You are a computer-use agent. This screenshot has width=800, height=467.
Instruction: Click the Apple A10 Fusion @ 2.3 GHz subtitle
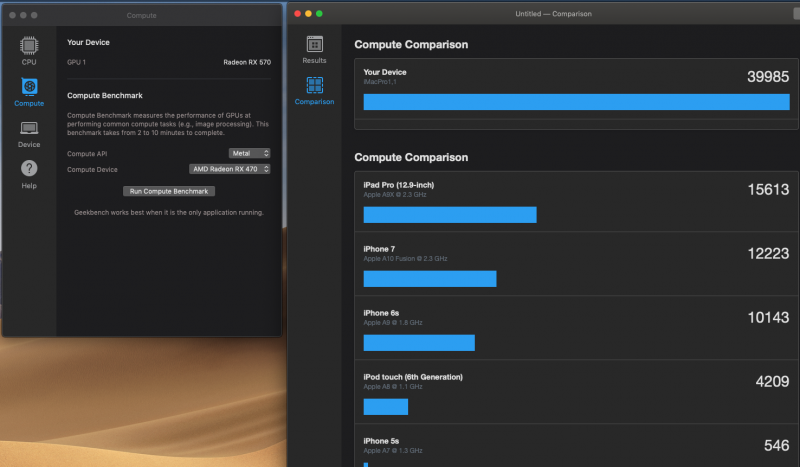[x=405, y=259]
